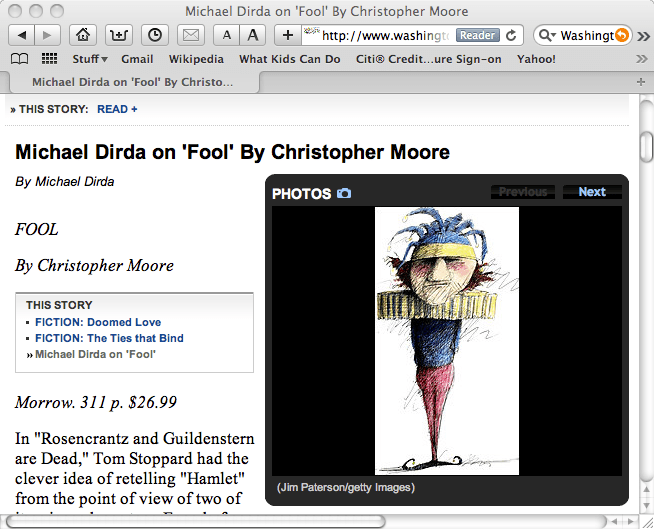Click the horizontal scrollbar thumb
The width and height of the screenshot is (654, 529).
196,521
